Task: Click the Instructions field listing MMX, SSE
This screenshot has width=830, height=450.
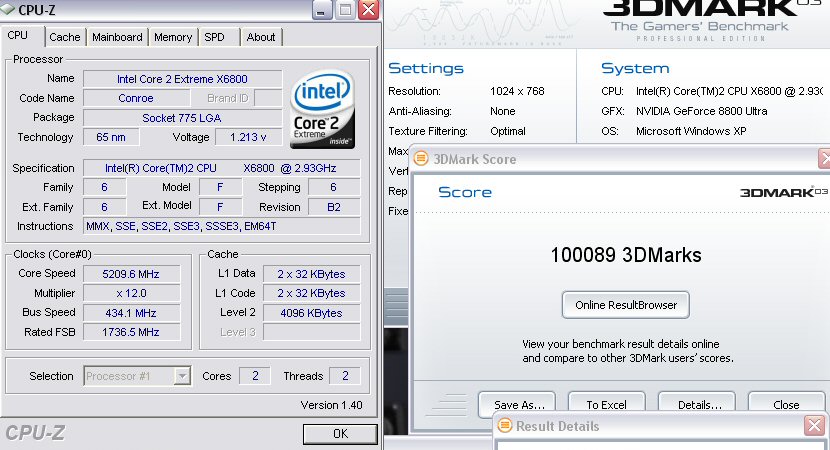Action: [x=221, y=226]
